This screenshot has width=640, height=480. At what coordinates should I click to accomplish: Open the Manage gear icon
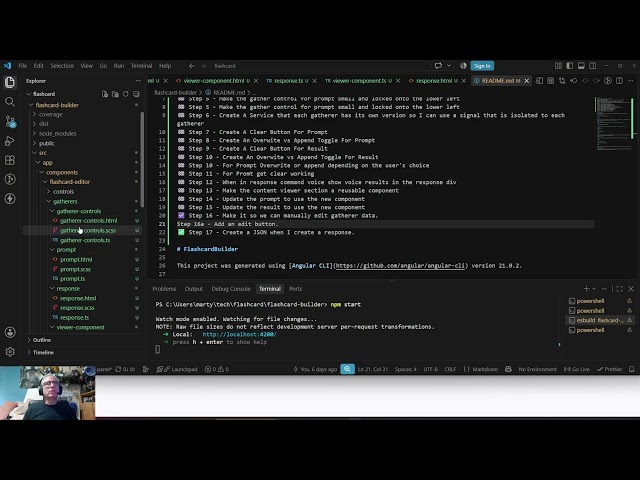[x=10, y=351]
